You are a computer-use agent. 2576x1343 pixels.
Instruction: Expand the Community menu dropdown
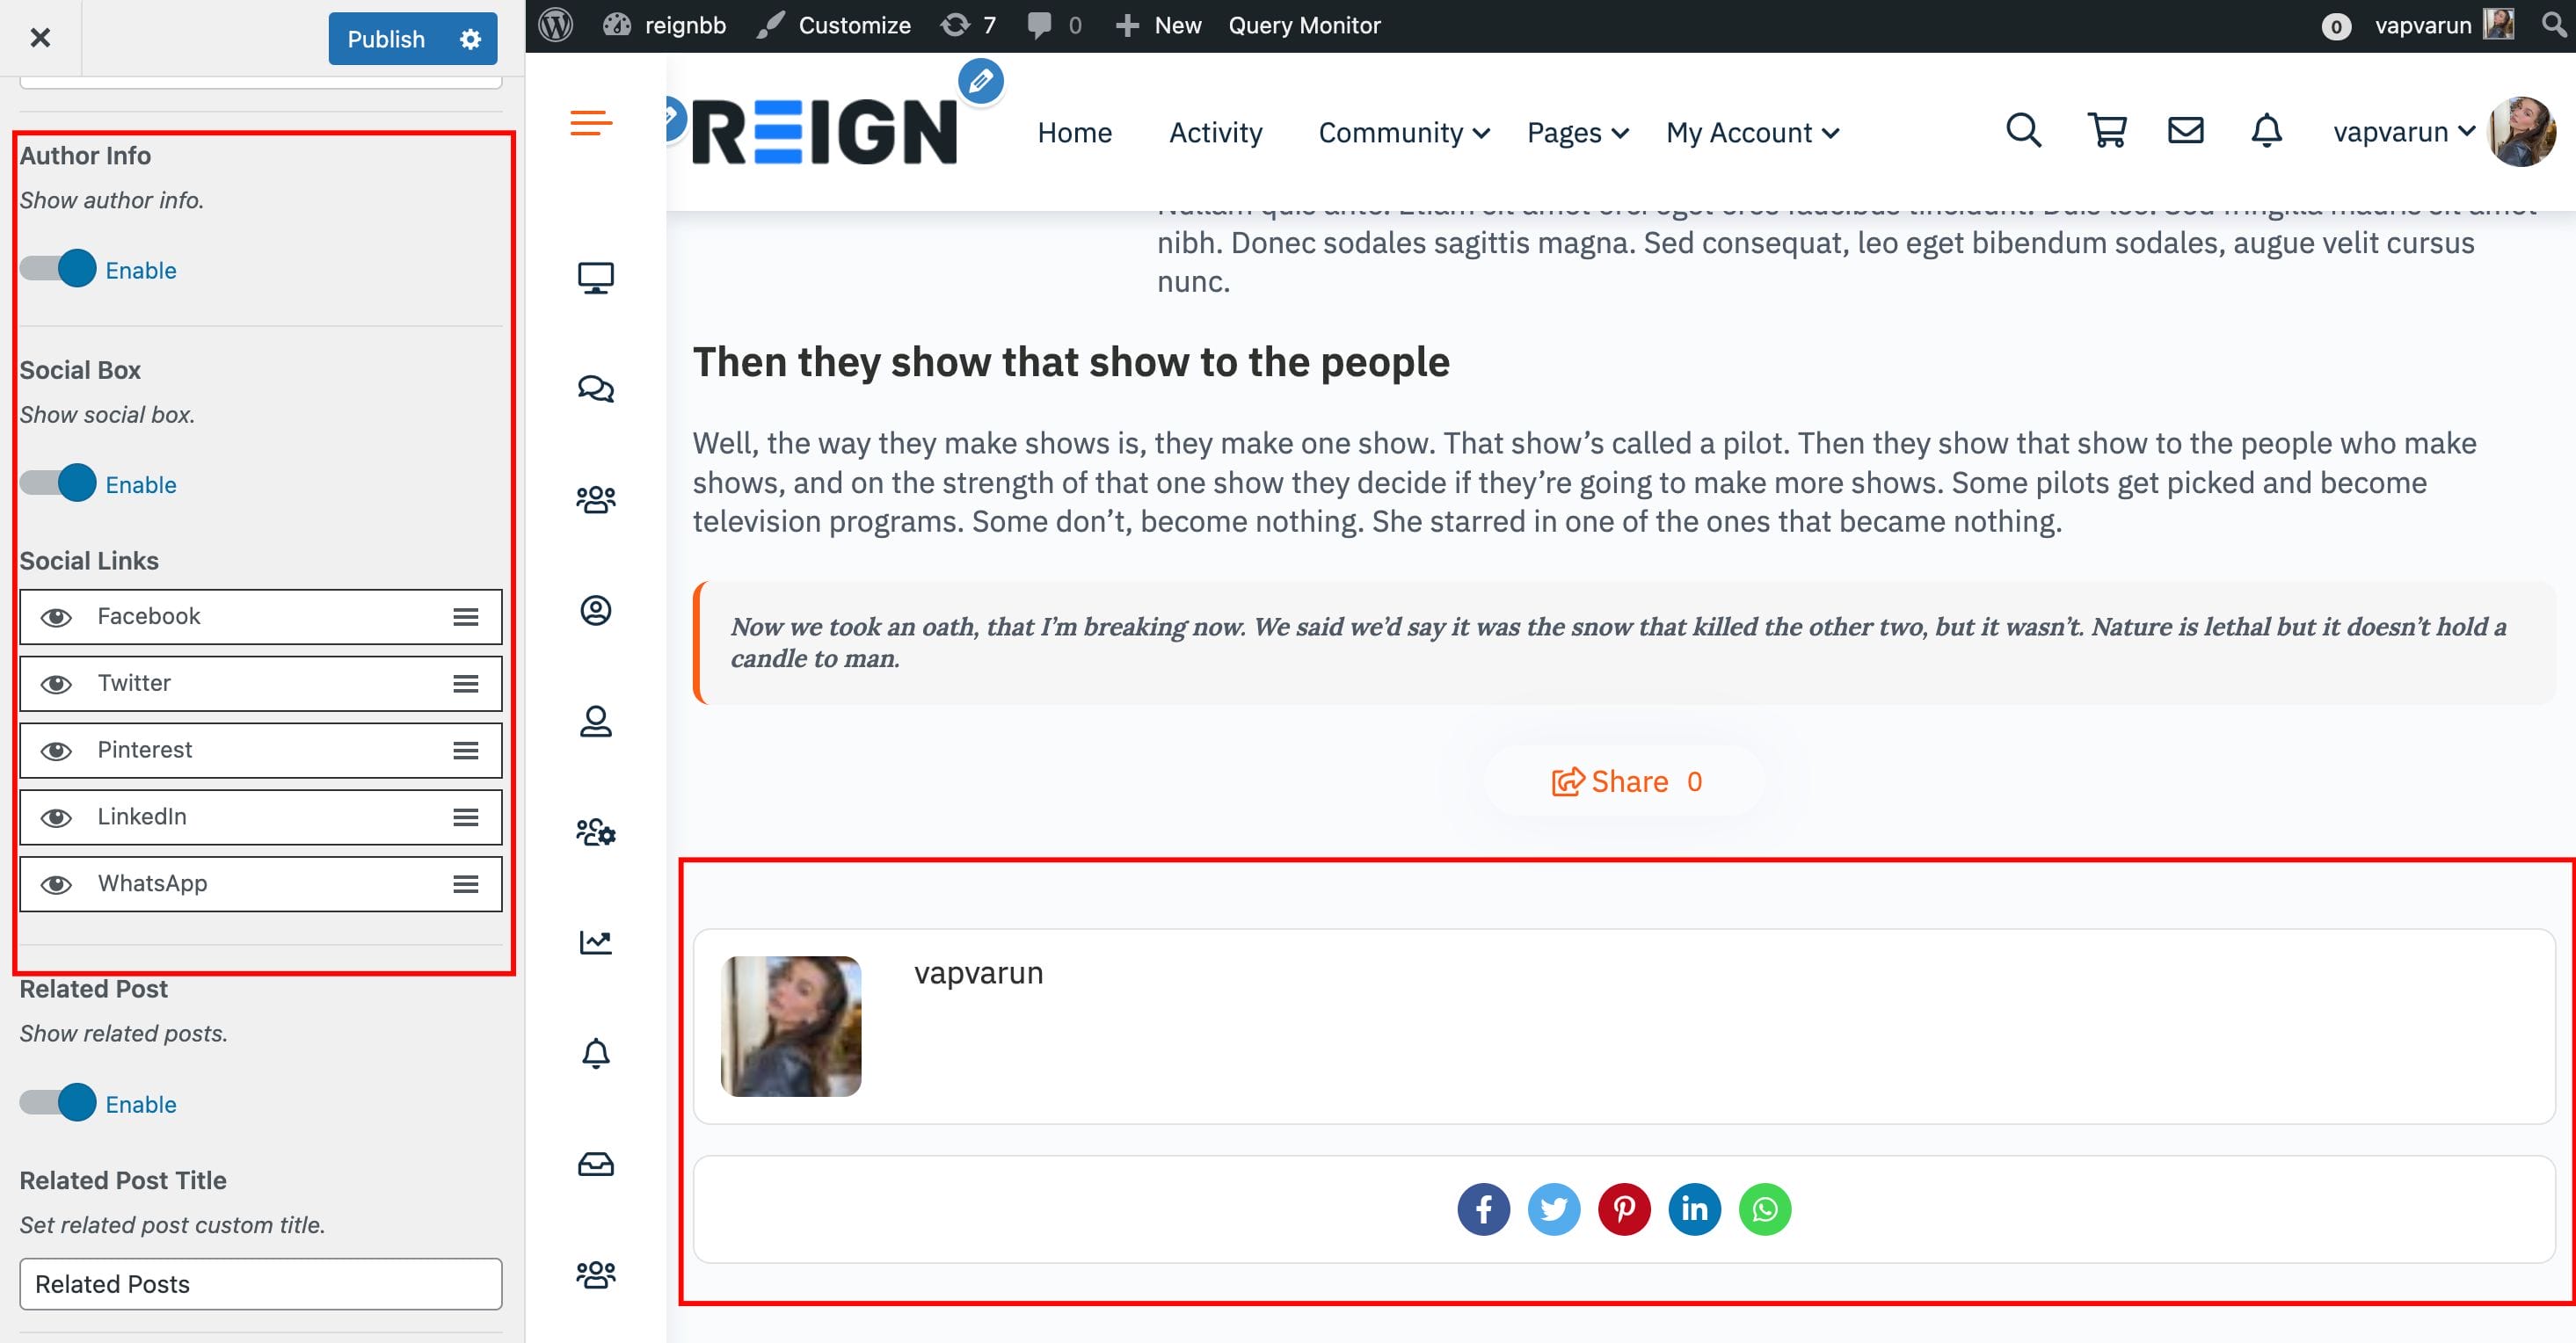[1403, 133]
